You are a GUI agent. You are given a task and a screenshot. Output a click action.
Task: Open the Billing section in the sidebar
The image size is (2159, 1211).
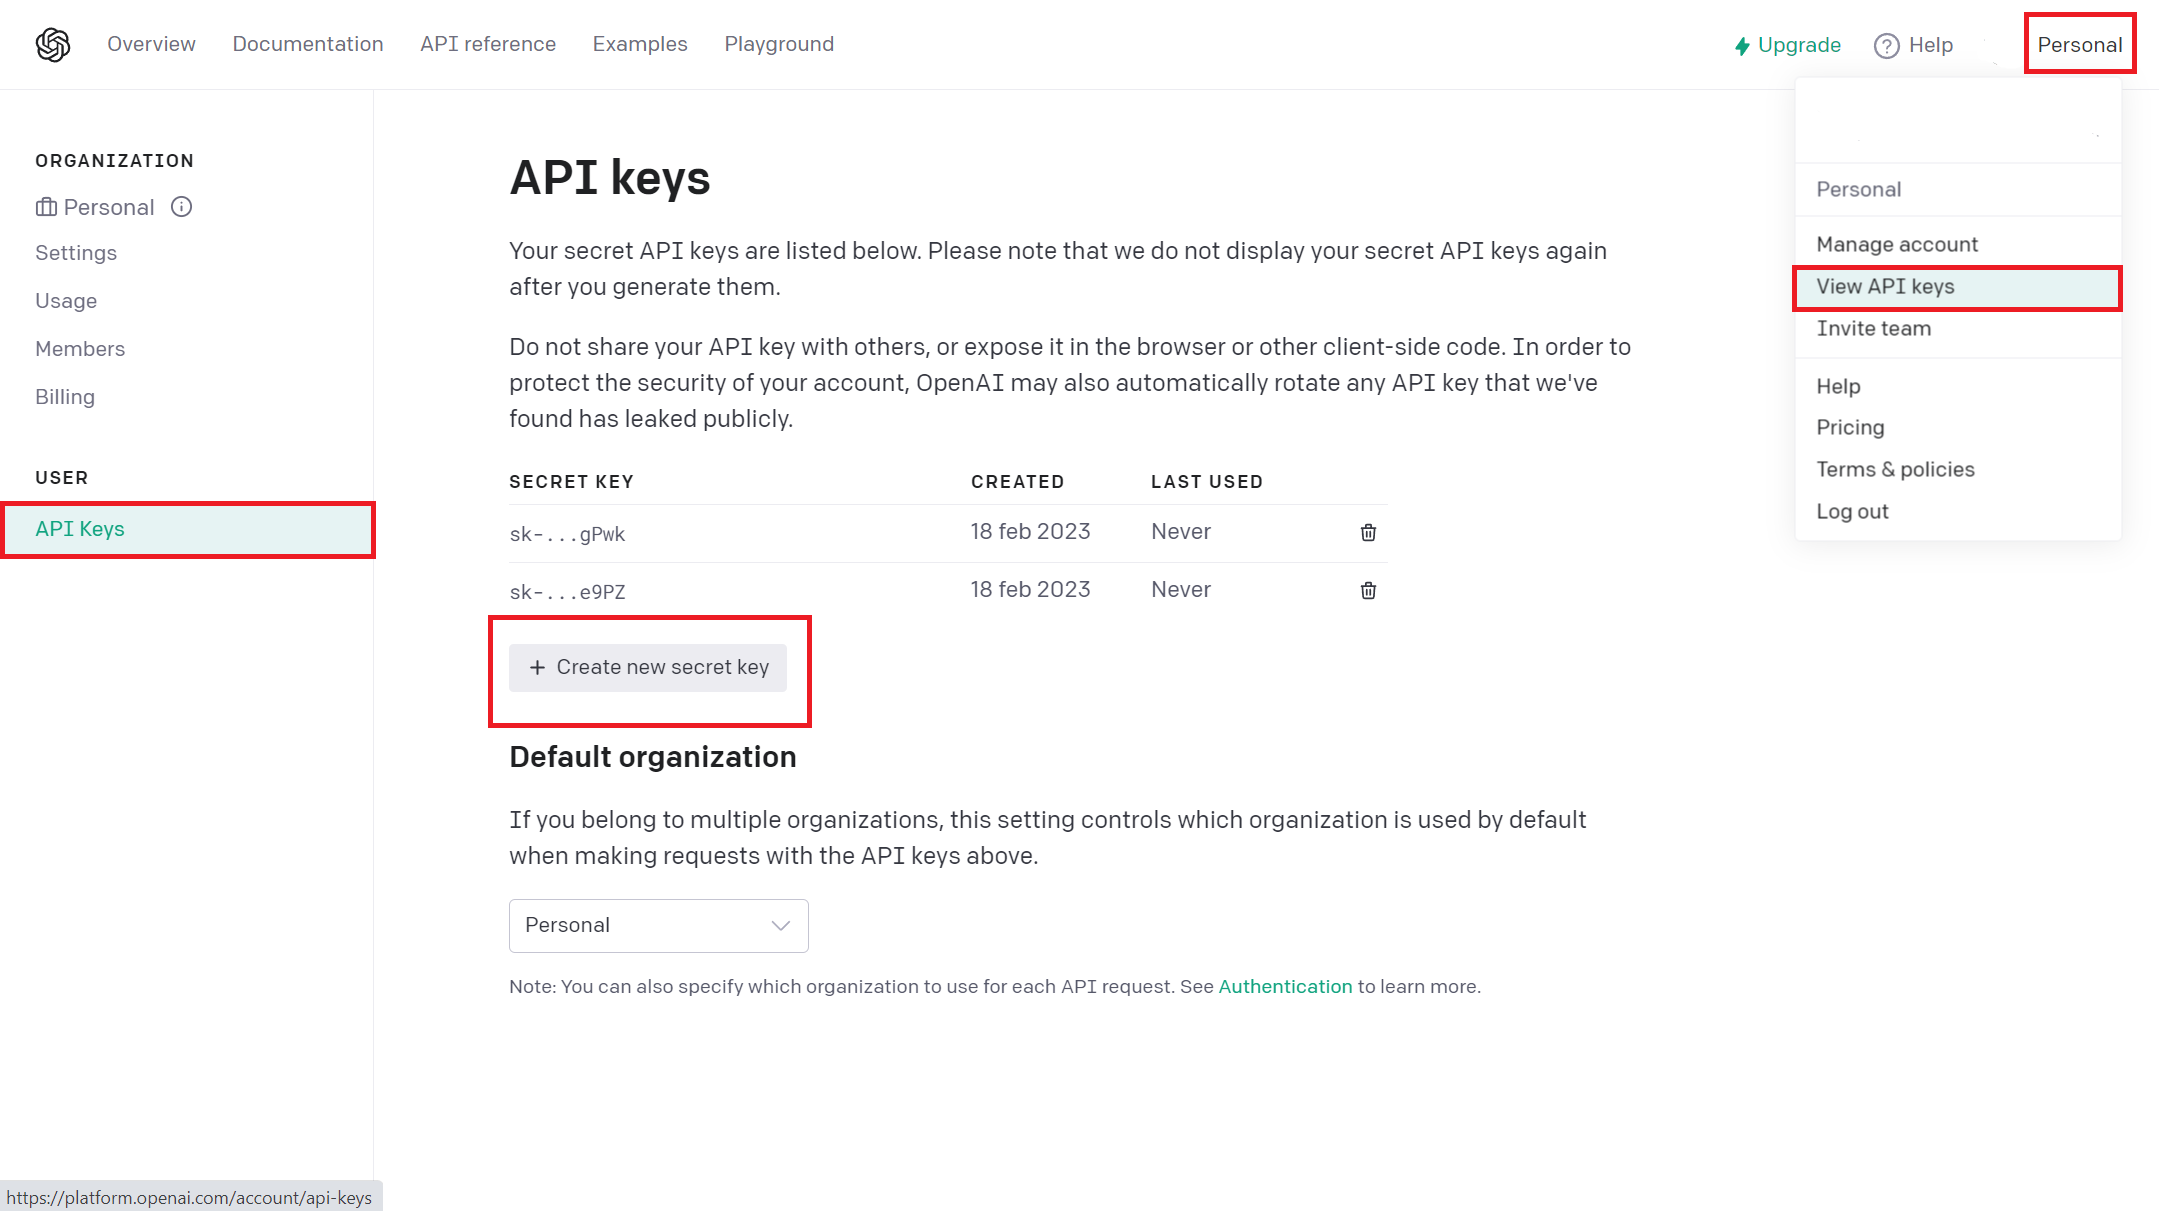[64, 397]
